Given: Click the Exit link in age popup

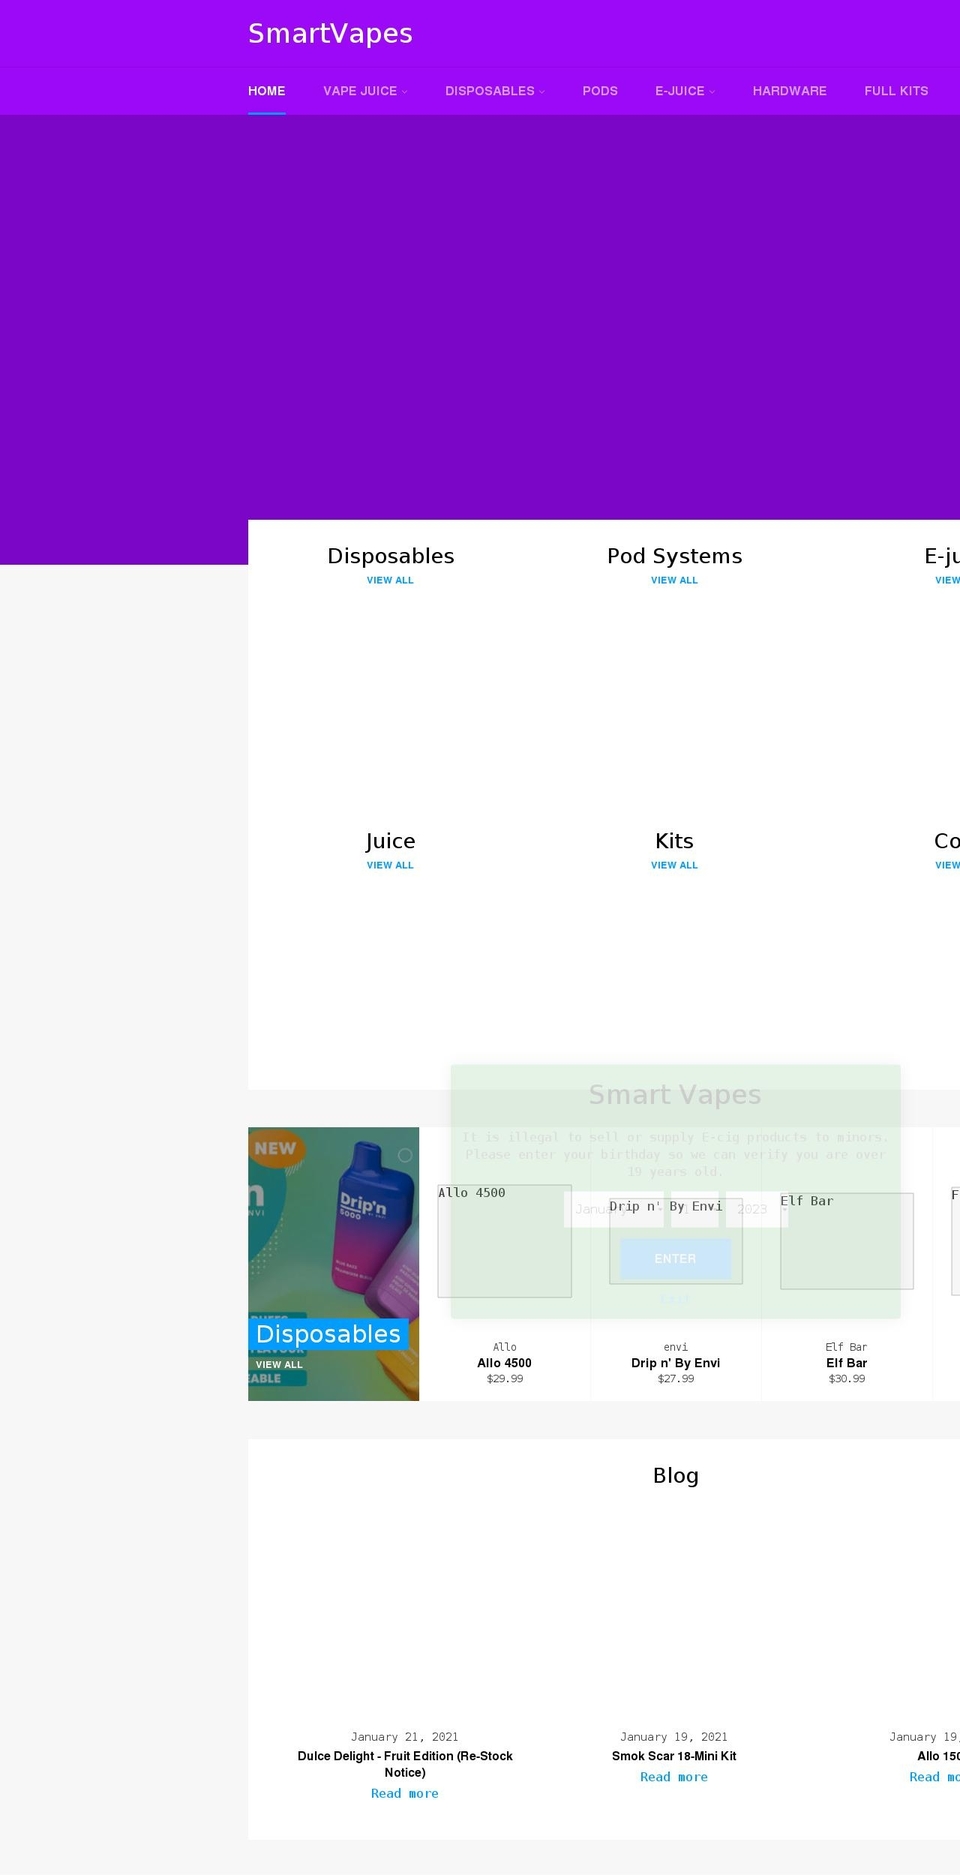Looking at the screenshot, I should (x=675, y=1300).
